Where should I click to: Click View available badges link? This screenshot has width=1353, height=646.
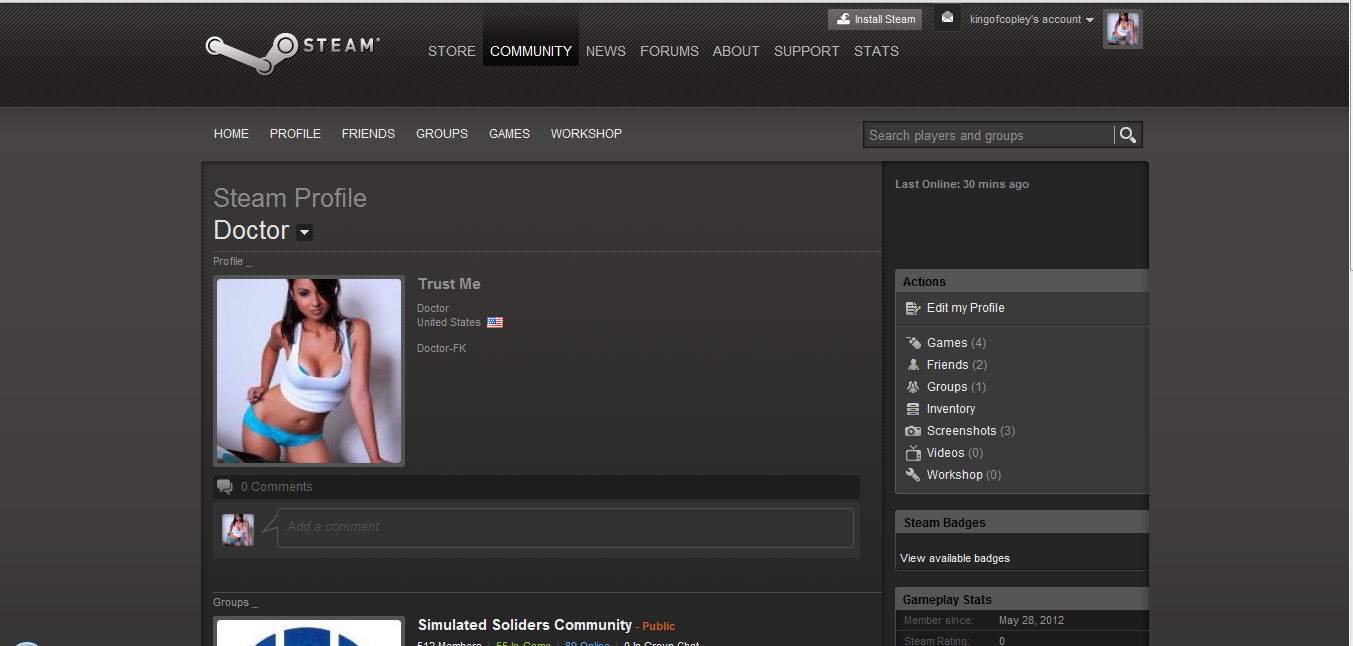point(955,558)
